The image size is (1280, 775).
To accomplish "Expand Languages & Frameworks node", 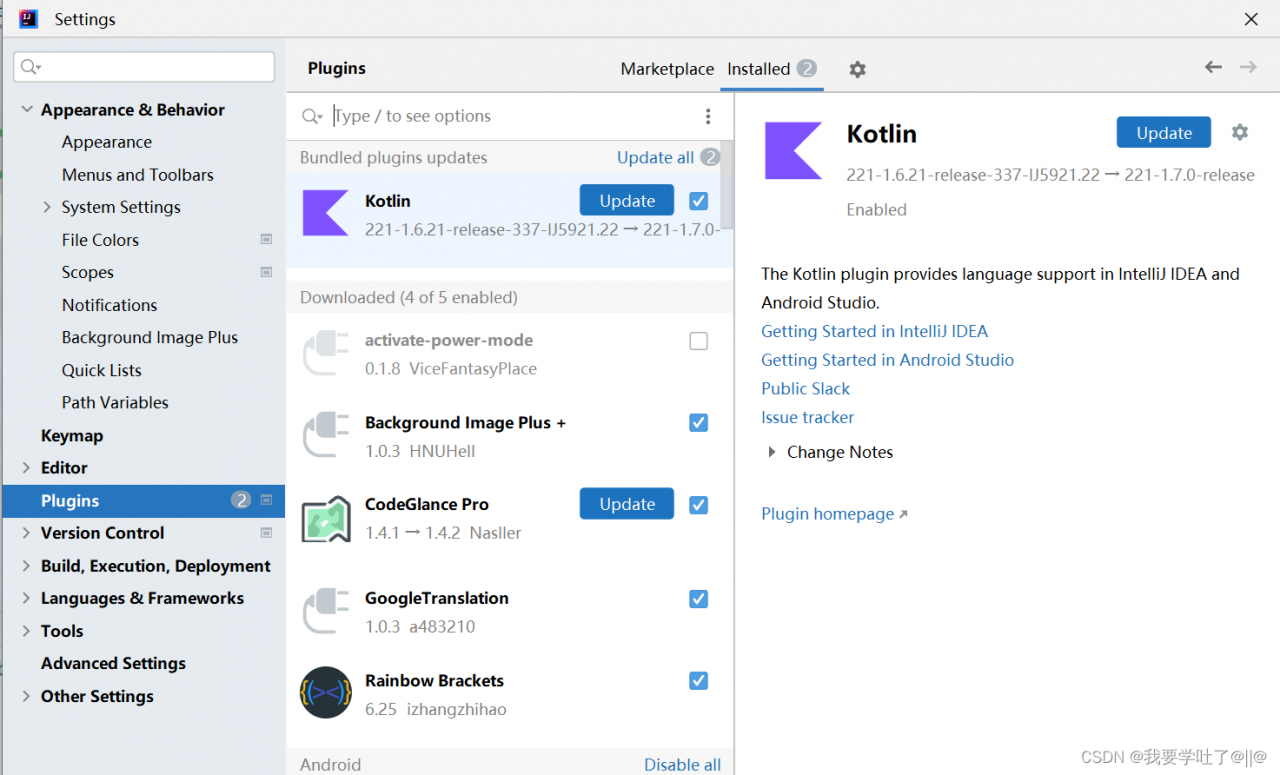I will pyautogui.click(x=26, y=598).
